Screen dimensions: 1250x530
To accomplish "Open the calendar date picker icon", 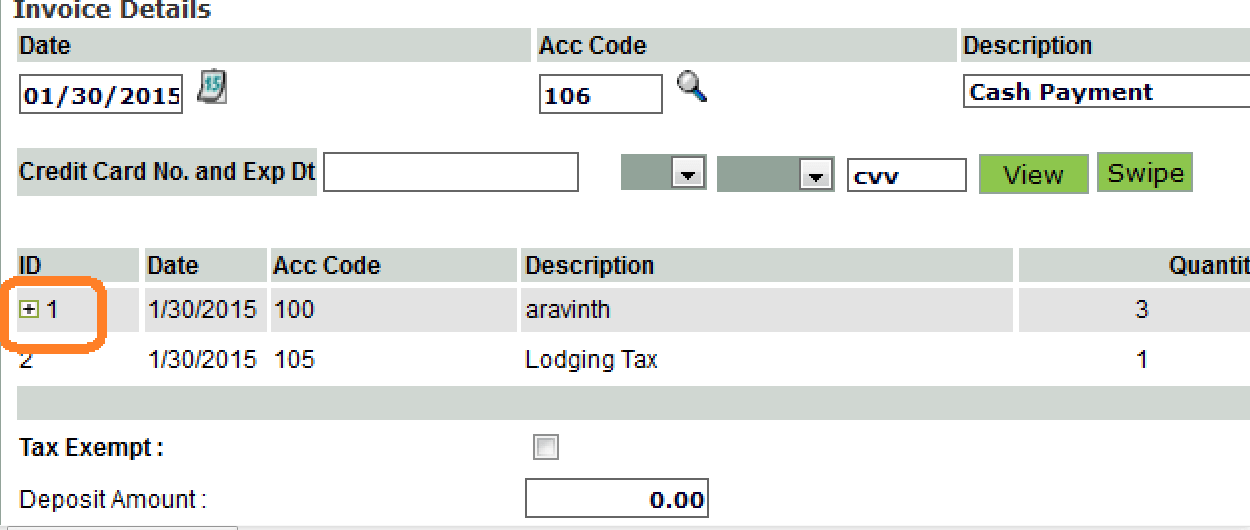I will pos(212,87).
